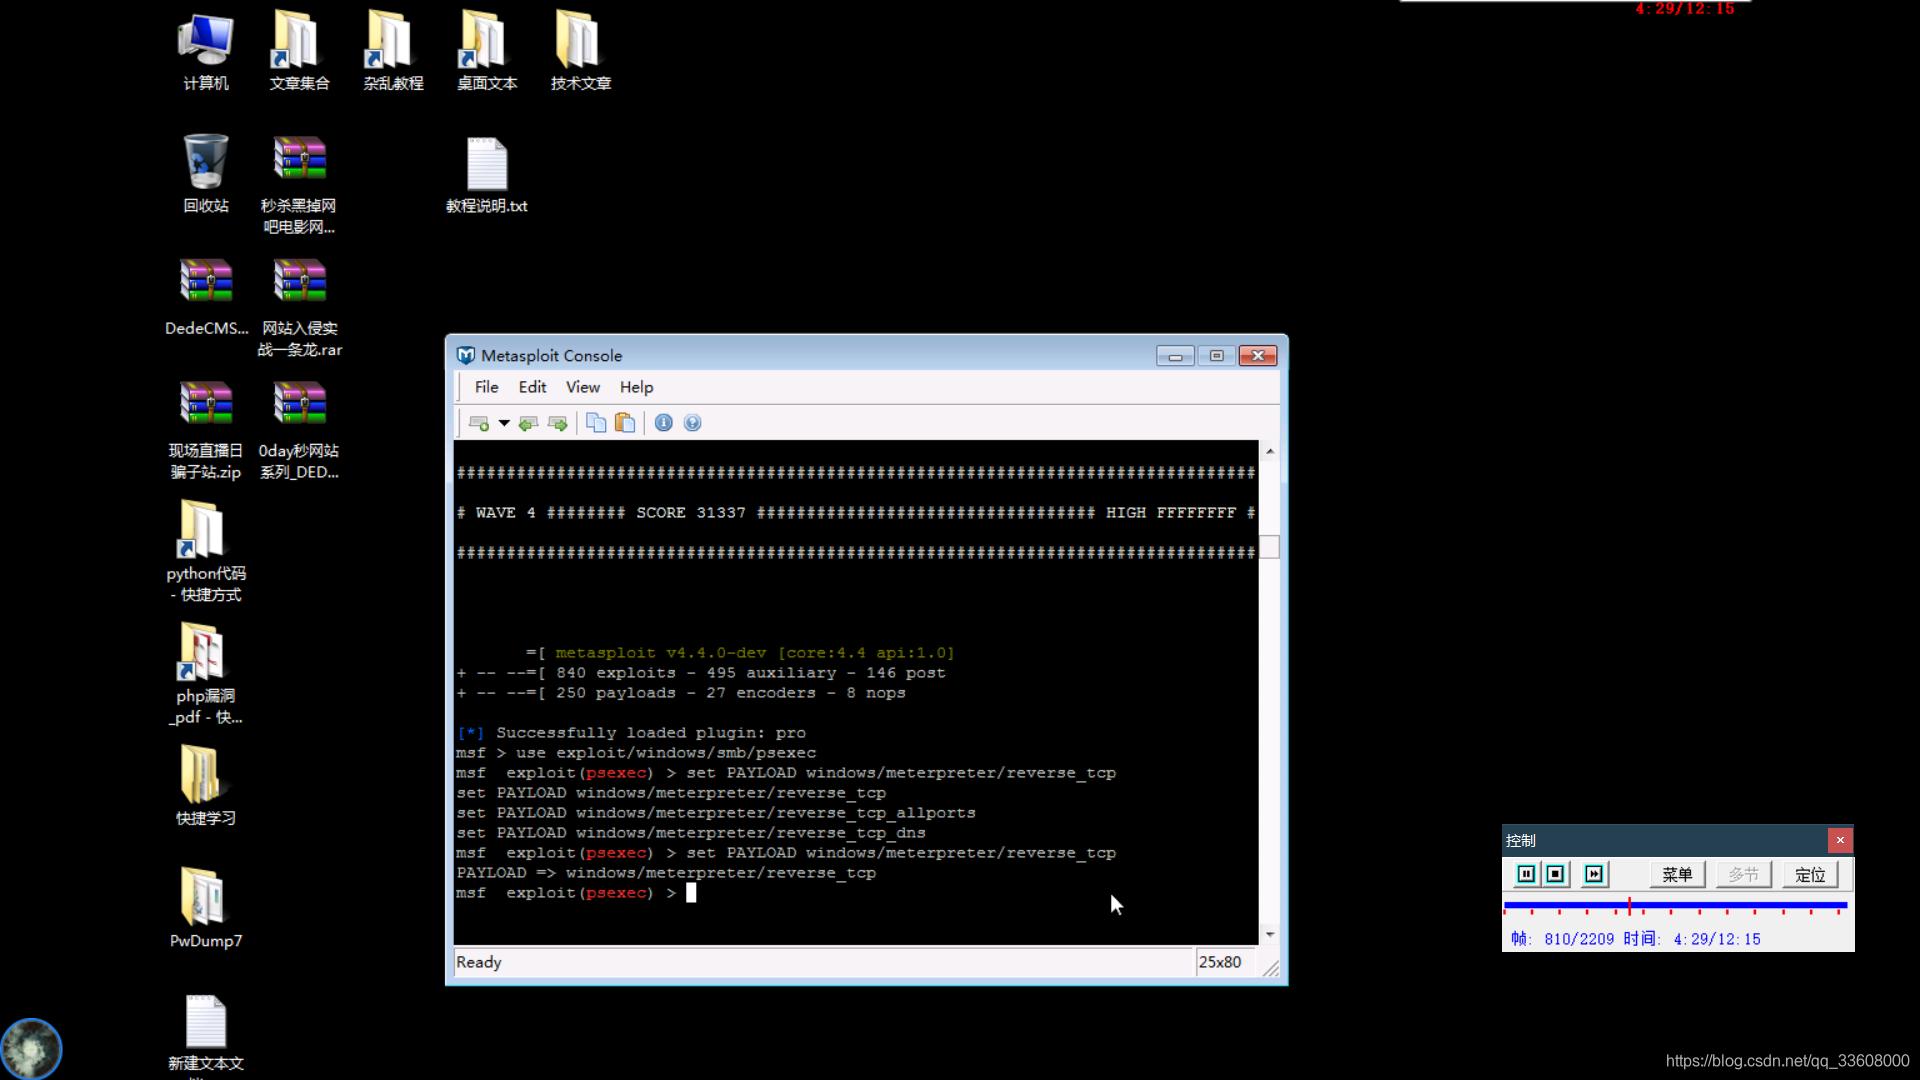Click the 多节 button in control panel

point(1743,875)
